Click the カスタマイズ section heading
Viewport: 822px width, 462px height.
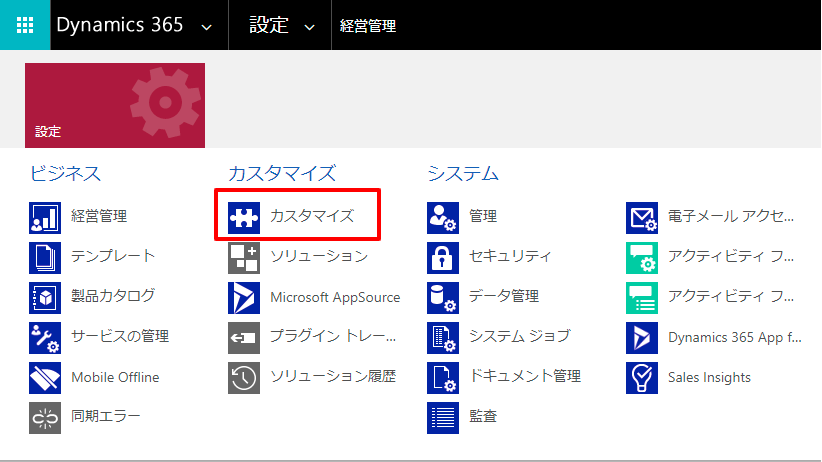coord(283,174)
